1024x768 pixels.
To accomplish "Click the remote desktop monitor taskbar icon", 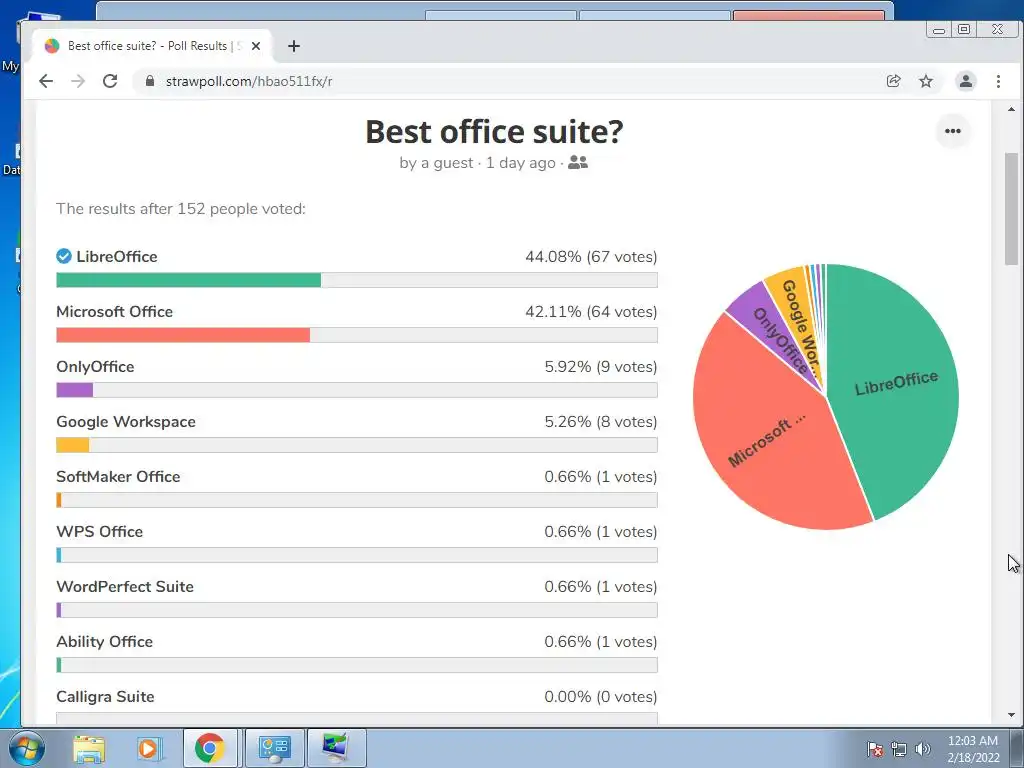I will point(336,748).
